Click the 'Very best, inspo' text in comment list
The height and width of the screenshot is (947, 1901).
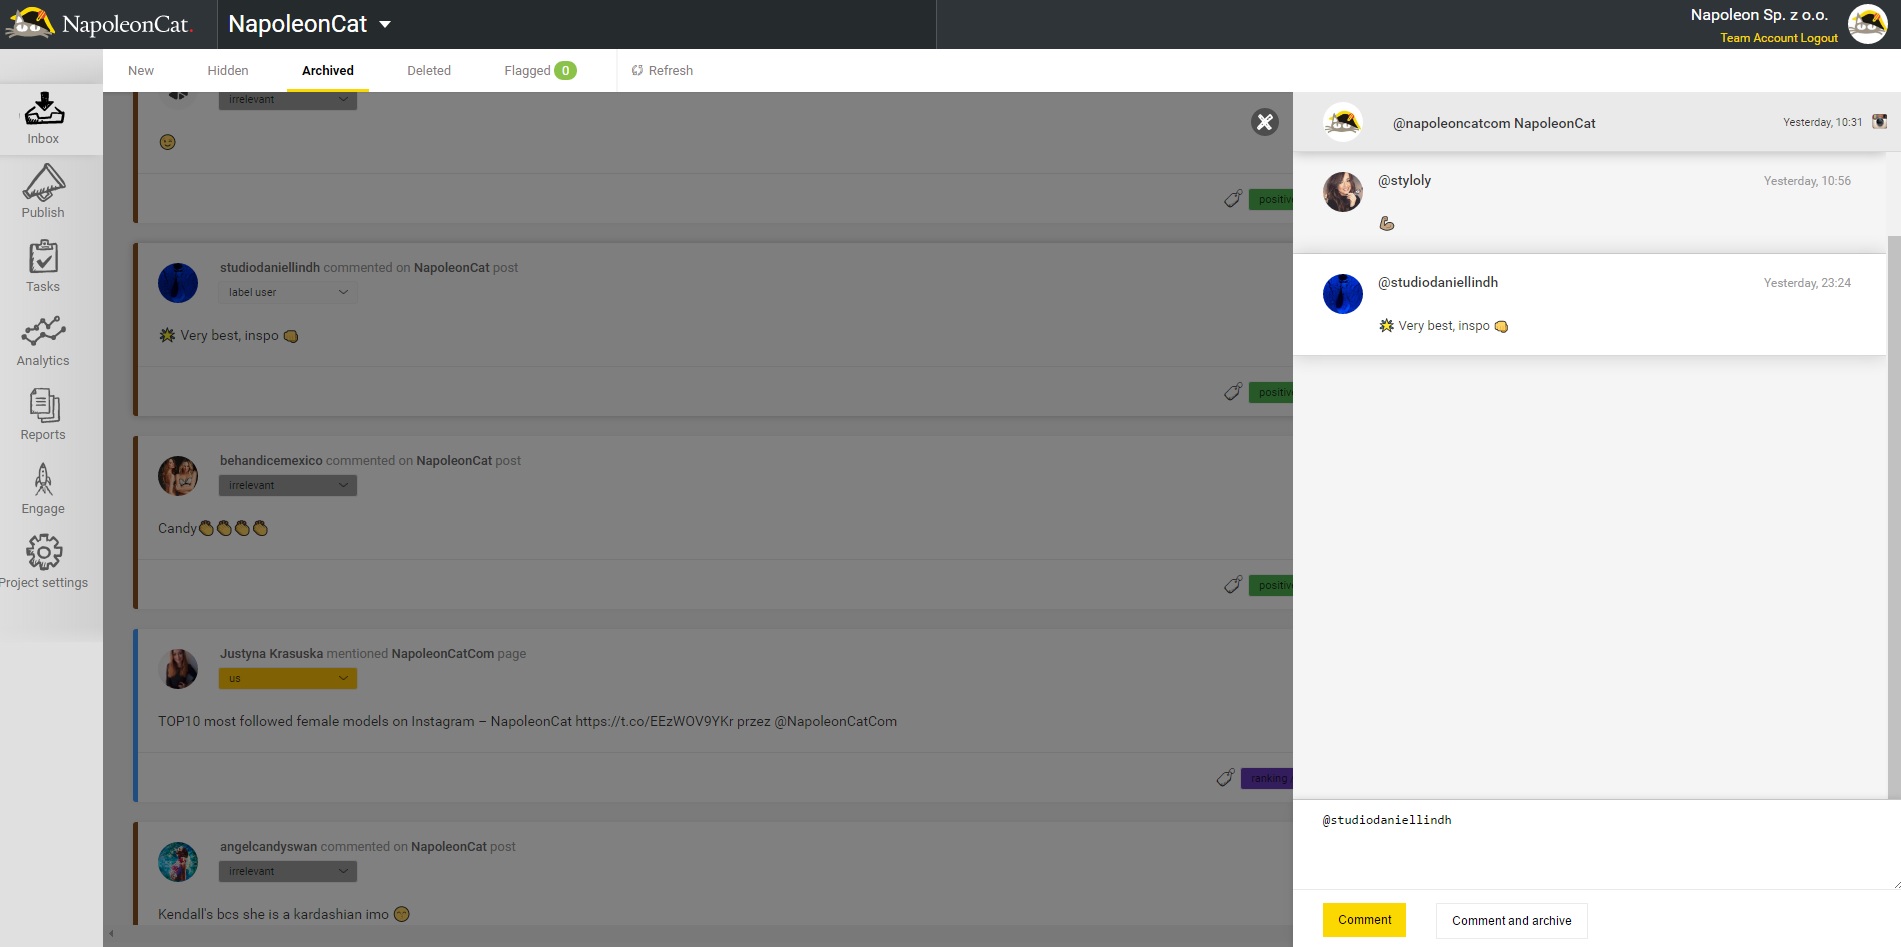(229, 336)
